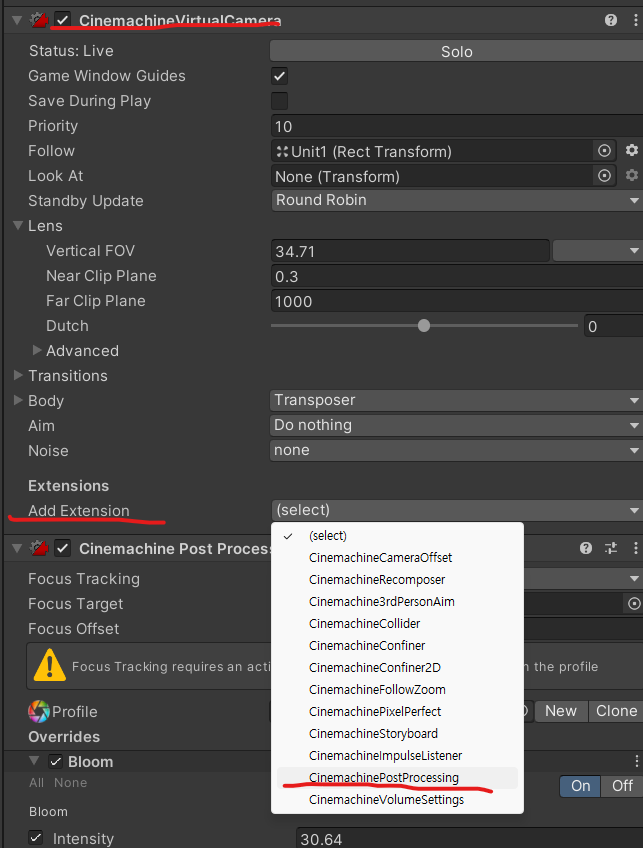Click the Dutch slider handle
Viewport: 643px width, 848px height.
click(424, 326)
